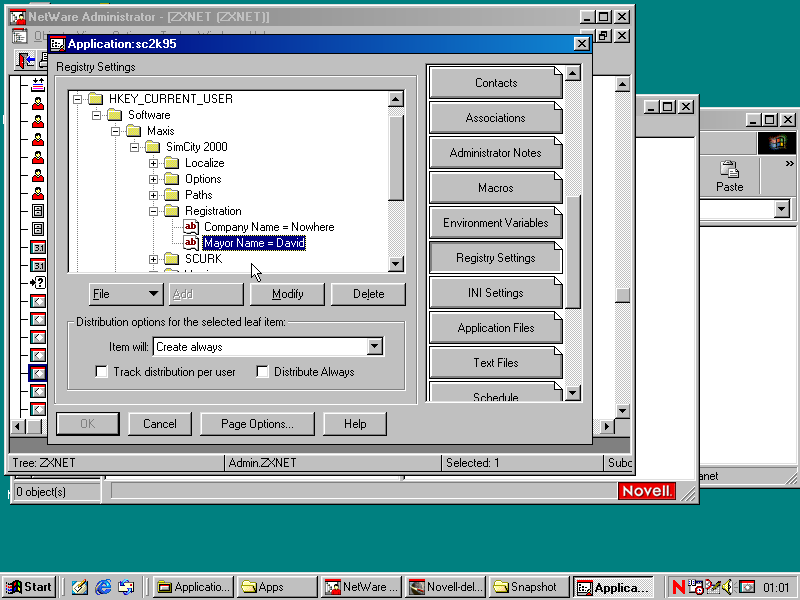
Task: Click the Maxis folder icon
Action: 134,131
